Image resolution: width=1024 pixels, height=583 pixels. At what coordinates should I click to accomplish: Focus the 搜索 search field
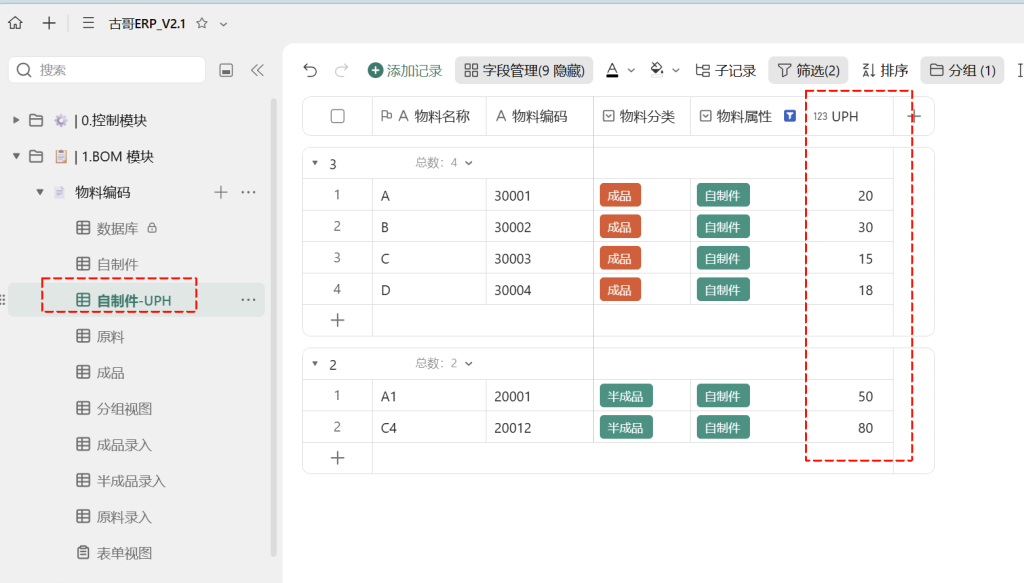[107, 70]
